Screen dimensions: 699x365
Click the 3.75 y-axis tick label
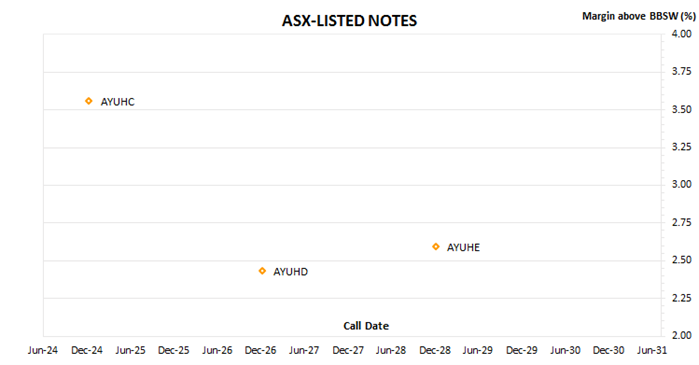click(682, 71)
